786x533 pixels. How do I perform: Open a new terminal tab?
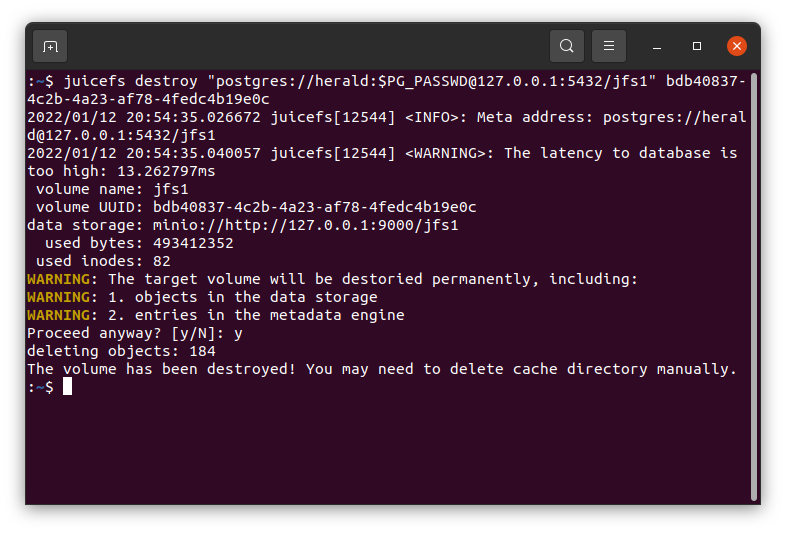coord(50,46)
